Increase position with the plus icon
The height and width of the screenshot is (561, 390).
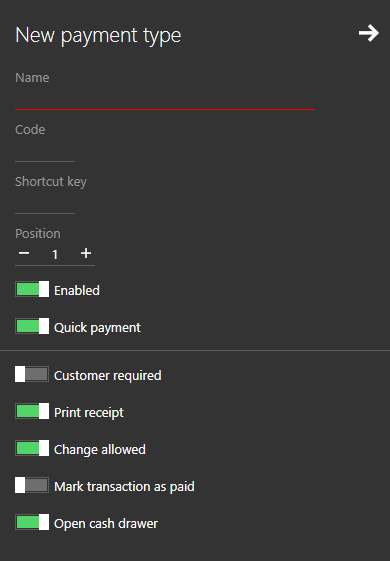click(x=86, y=253)
